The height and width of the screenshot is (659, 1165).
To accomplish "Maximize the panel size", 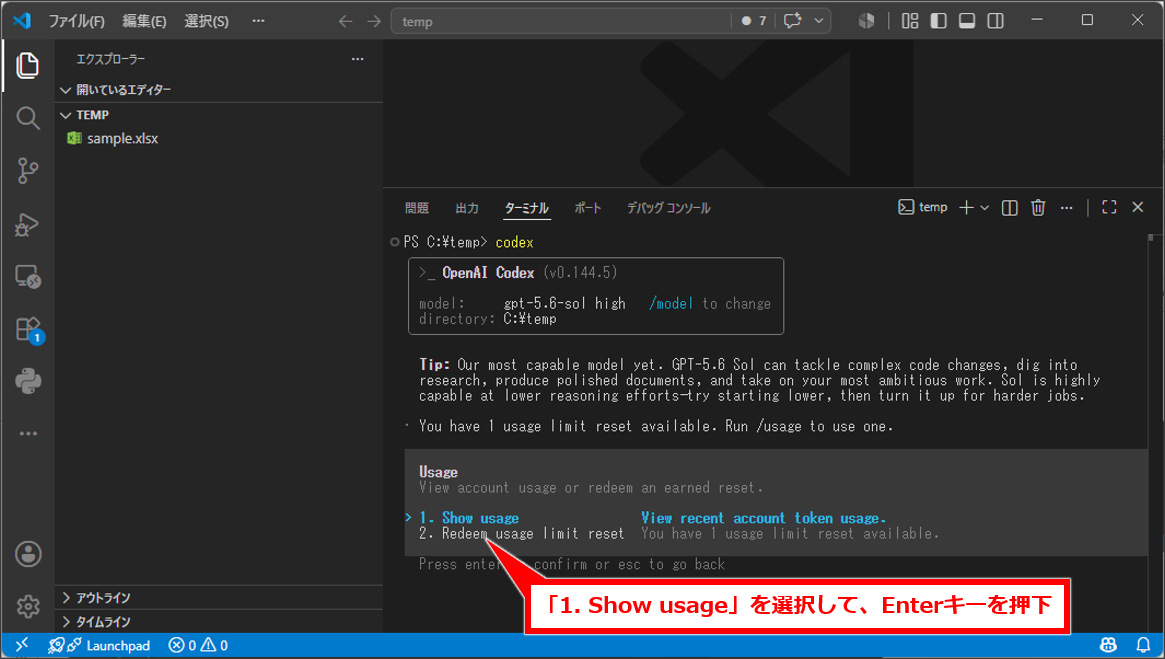I will point(1109,207).
